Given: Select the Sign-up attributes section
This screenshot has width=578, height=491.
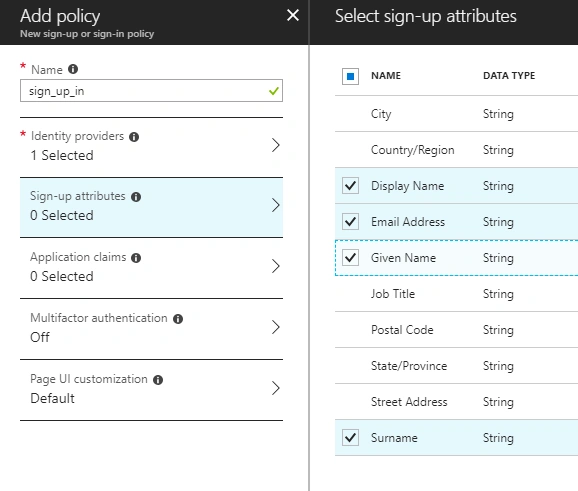Looking at the screenshot, I should pyautogui.click(x=152, y=207).
